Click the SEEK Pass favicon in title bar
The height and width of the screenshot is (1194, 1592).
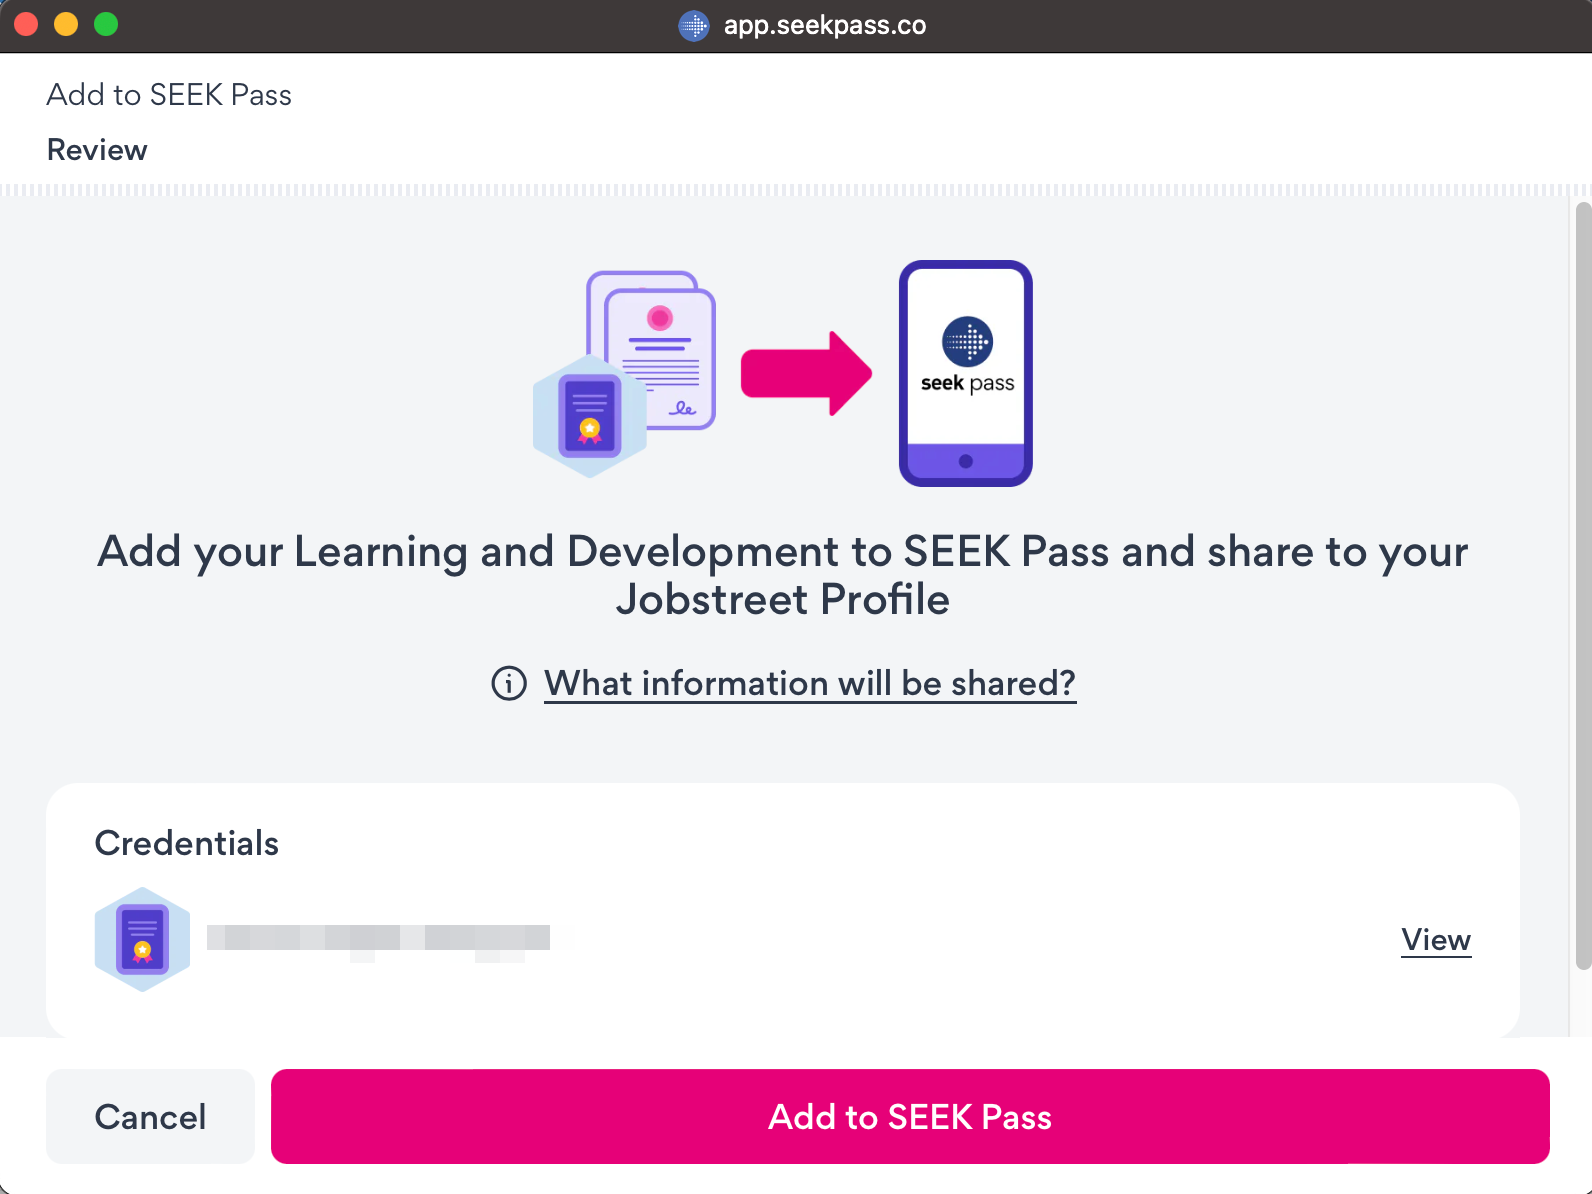pos(694,25)
